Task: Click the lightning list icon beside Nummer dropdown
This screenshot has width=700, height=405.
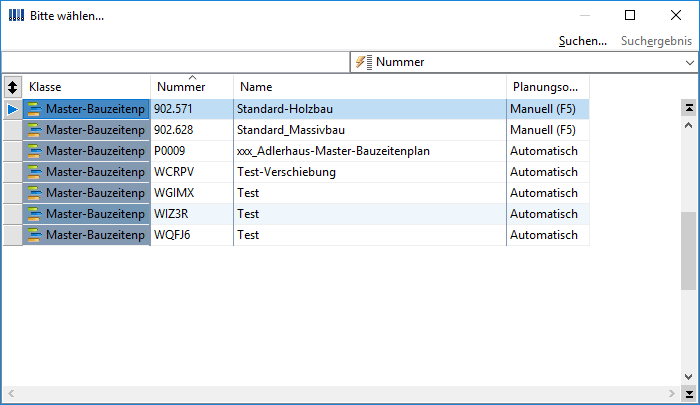Action: coord(364,62)
